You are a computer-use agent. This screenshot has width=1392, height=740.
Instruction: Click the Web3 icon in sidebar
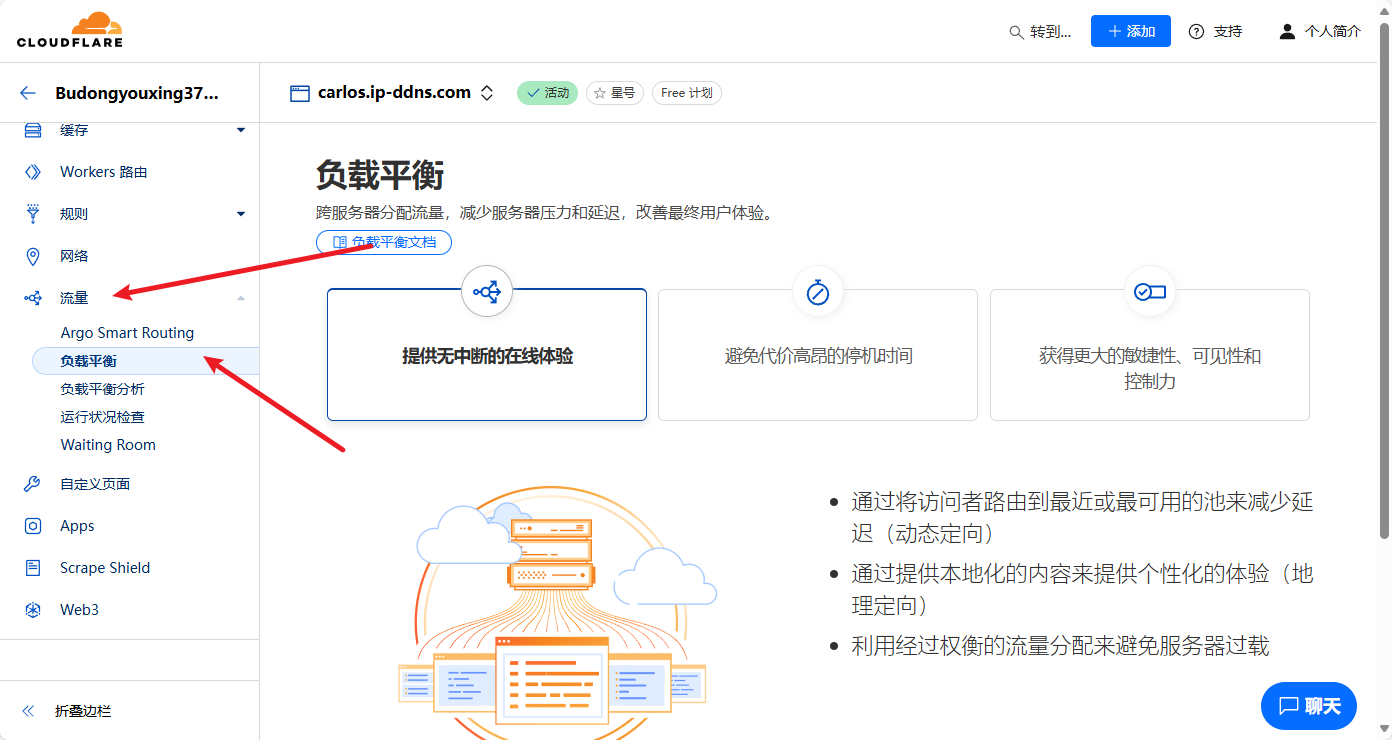pyautogui.click(x=33, y=610)
